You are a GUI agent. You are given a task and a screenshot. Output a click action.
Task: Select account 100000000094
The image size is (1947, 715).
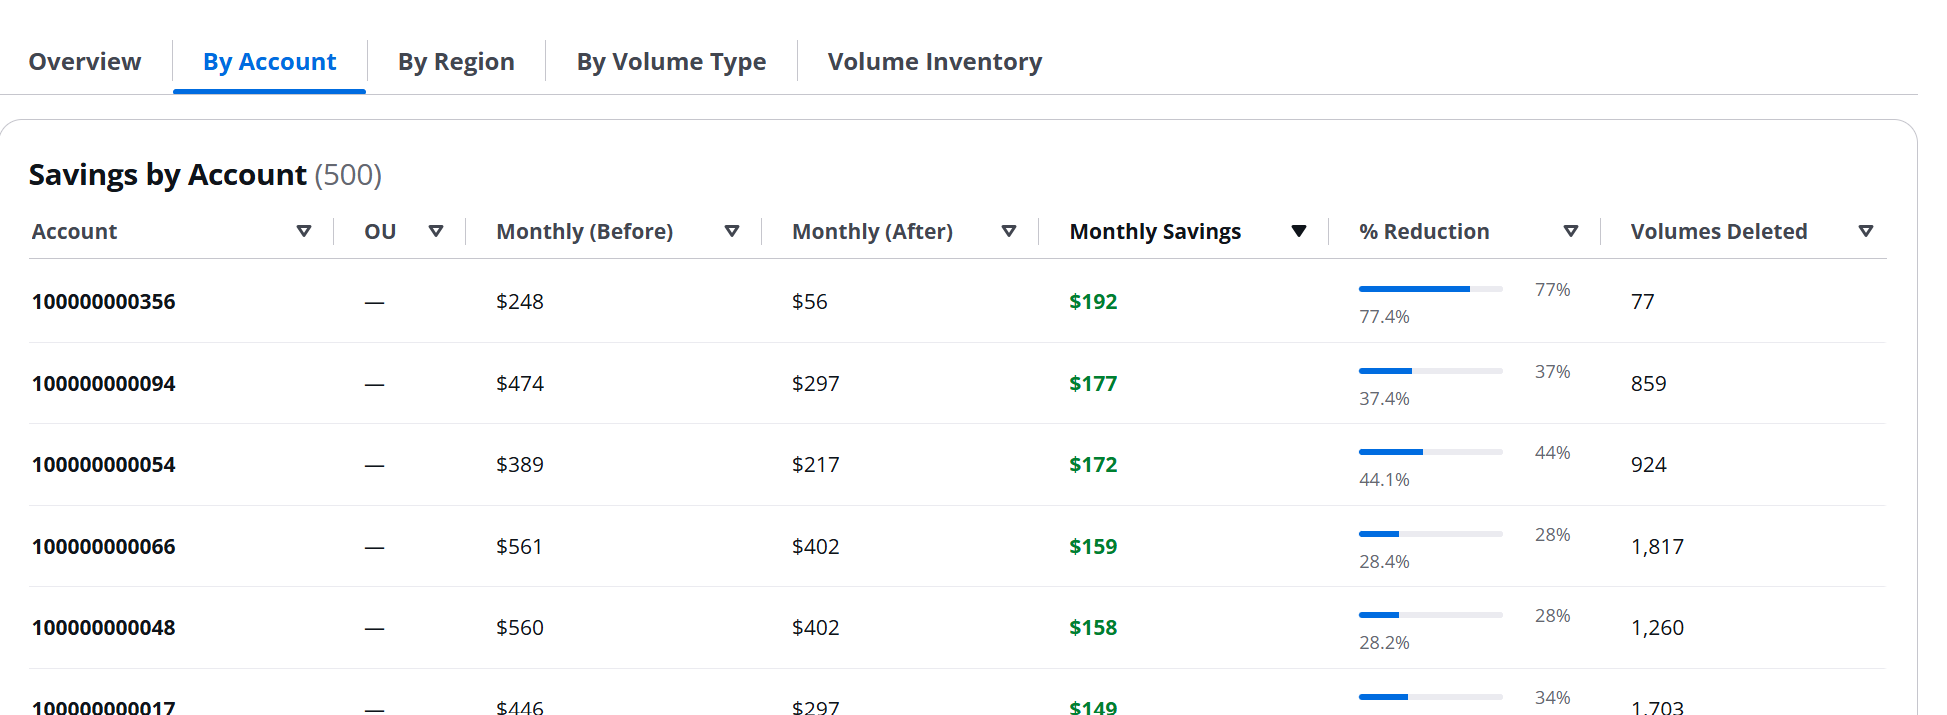[x=104, y=383]
